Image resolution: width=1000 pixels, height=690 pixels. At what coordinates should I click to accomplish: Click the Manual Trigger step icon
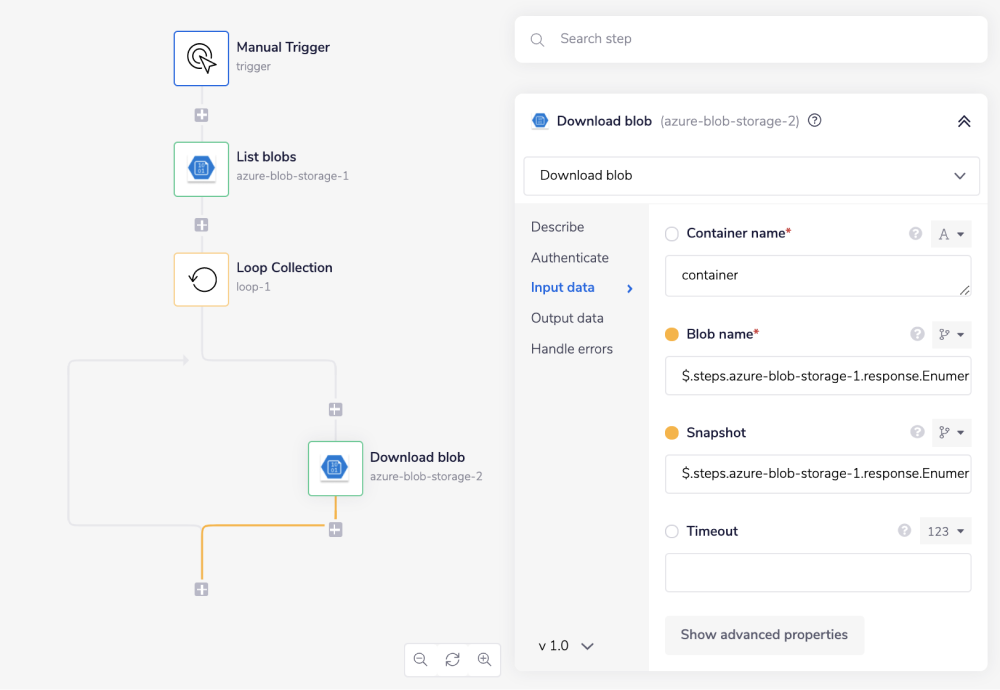tap(201, 58)
